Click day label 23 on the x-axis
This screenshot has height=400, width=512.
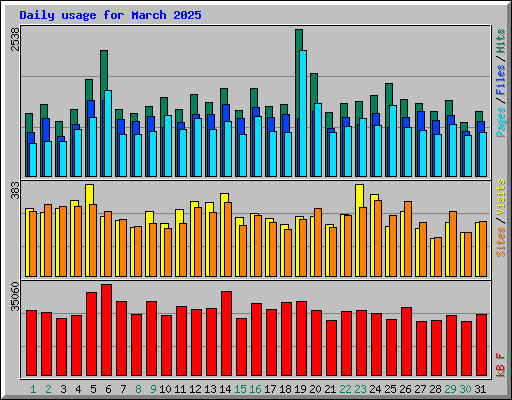(x=360, y=389)
